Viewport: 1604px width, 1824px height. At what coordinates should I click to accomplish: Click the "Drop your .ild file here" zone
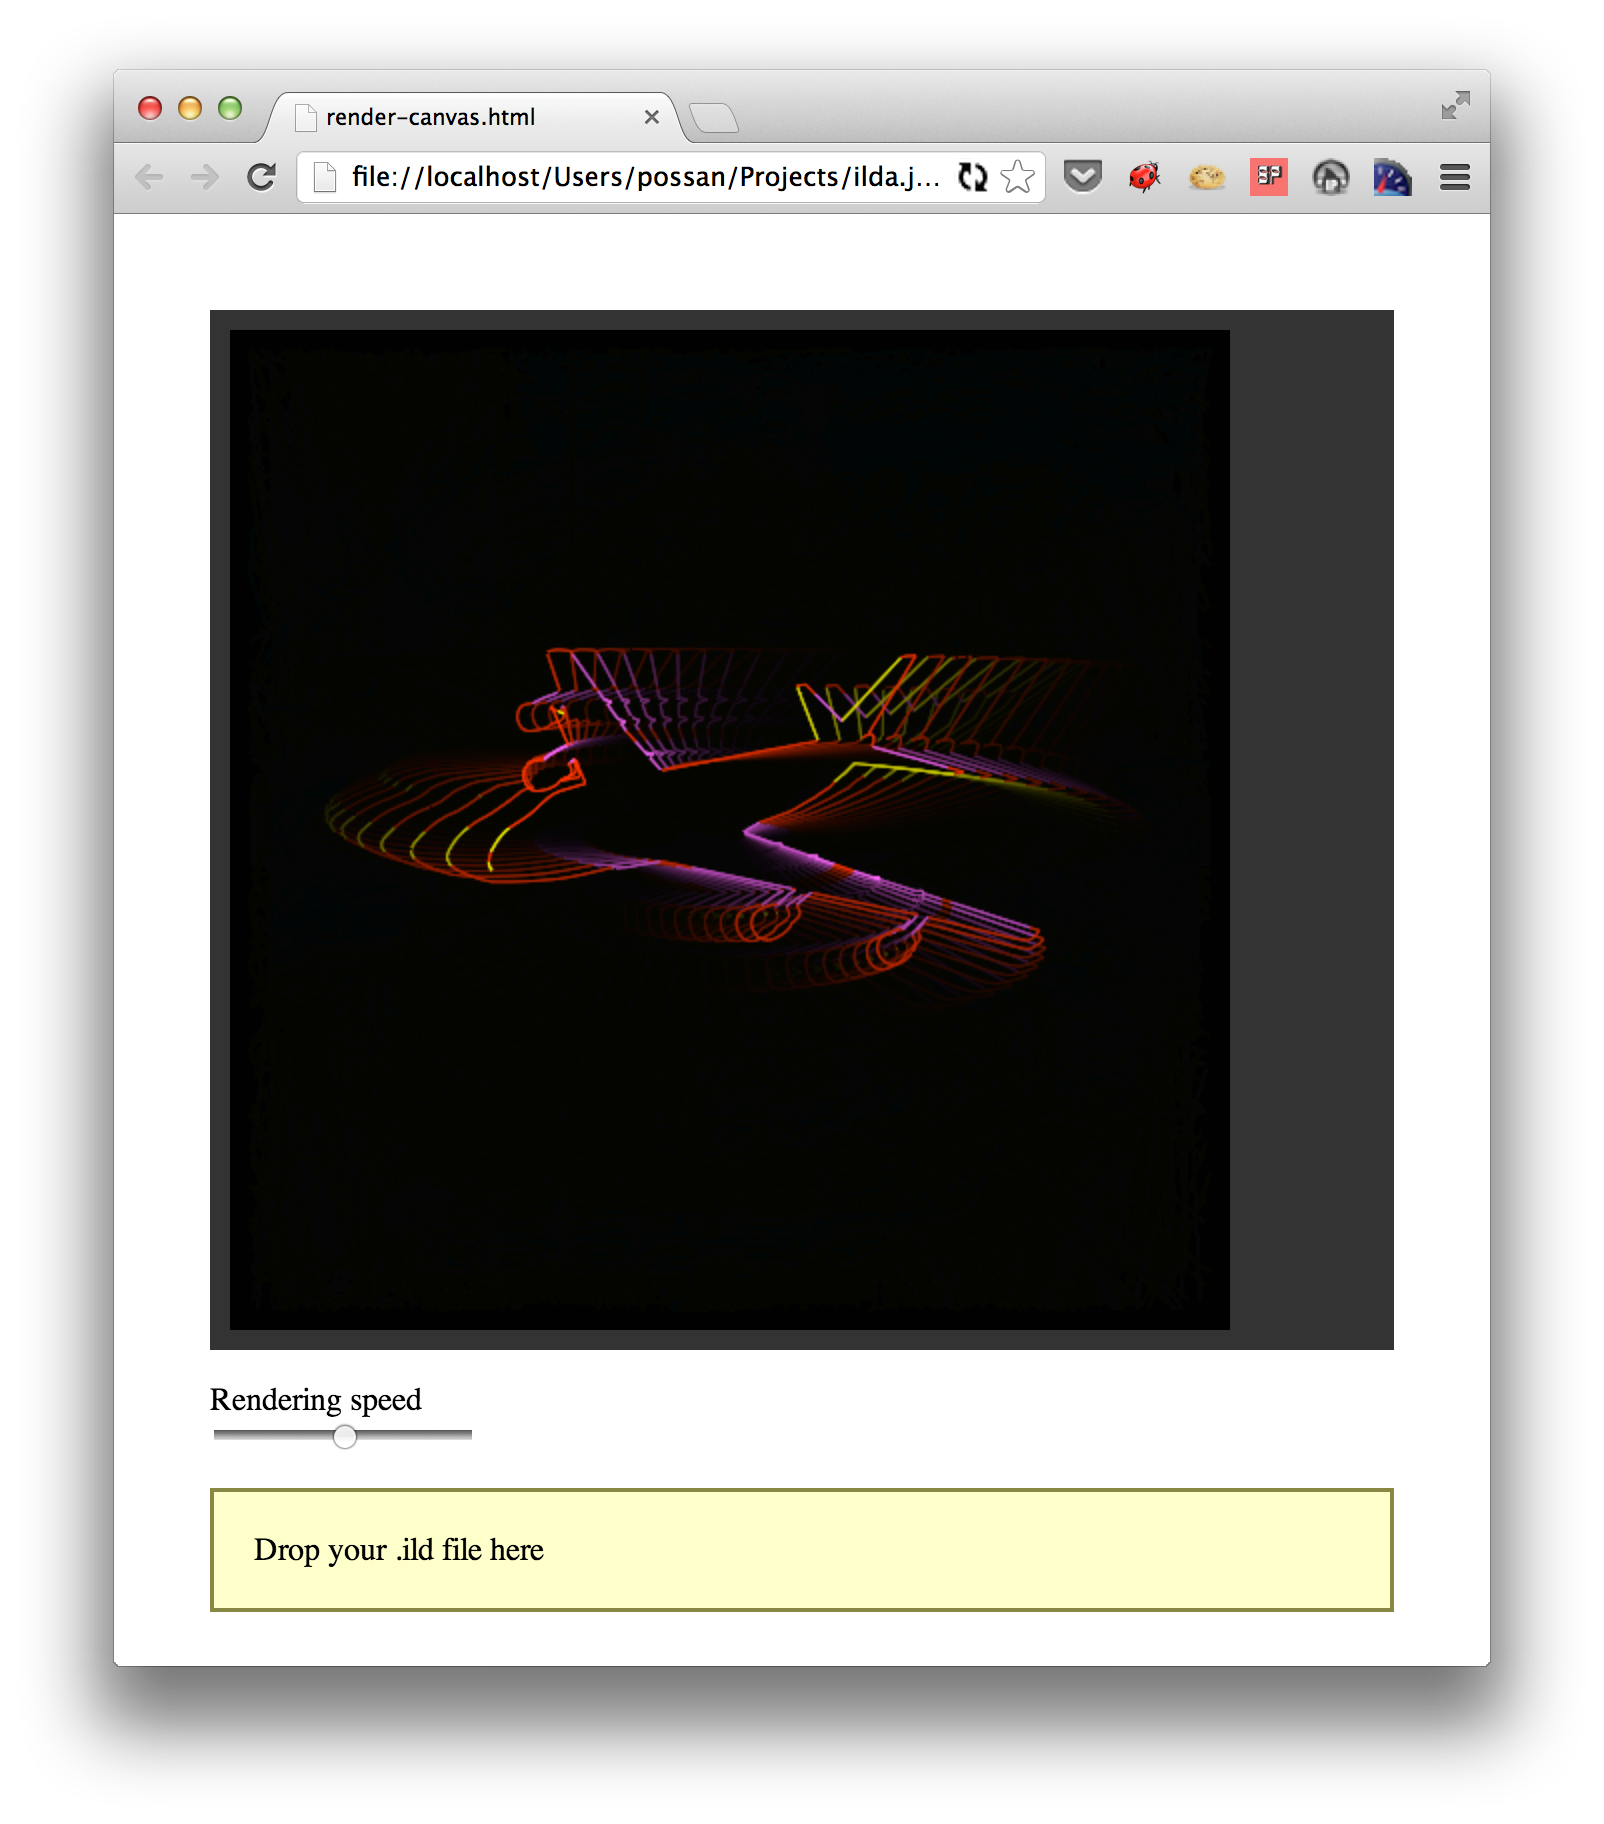coord(801,1549)
